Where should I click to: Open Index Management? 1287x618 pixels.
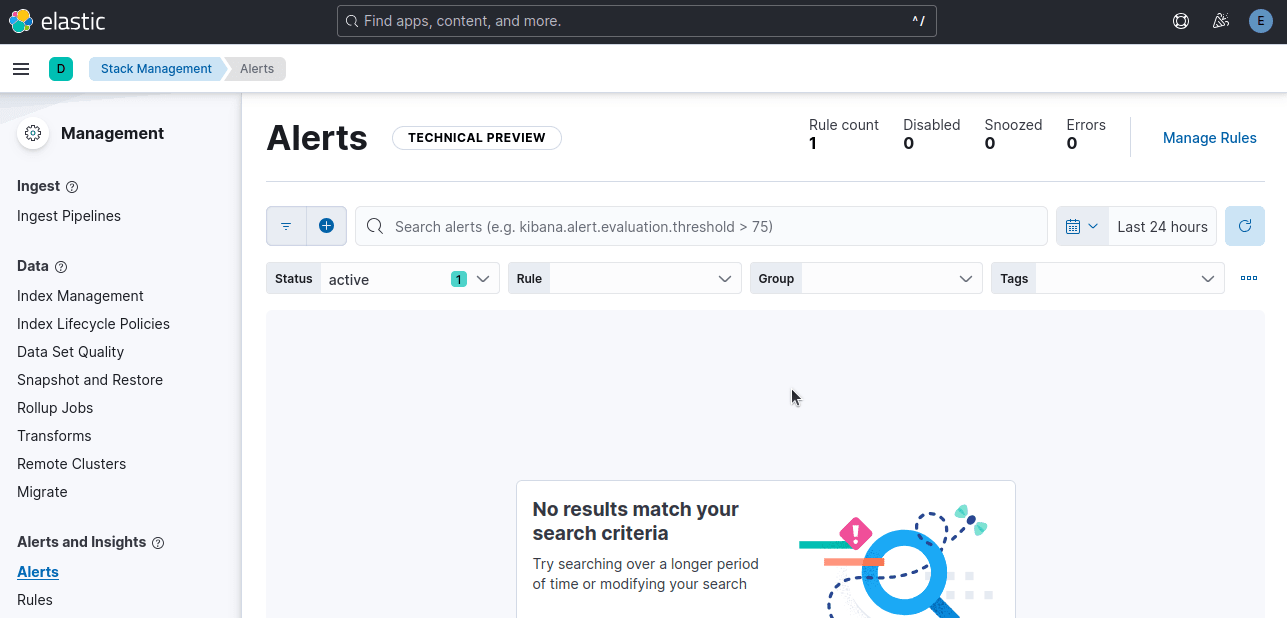pyautogui.click(x=80, y=296)
